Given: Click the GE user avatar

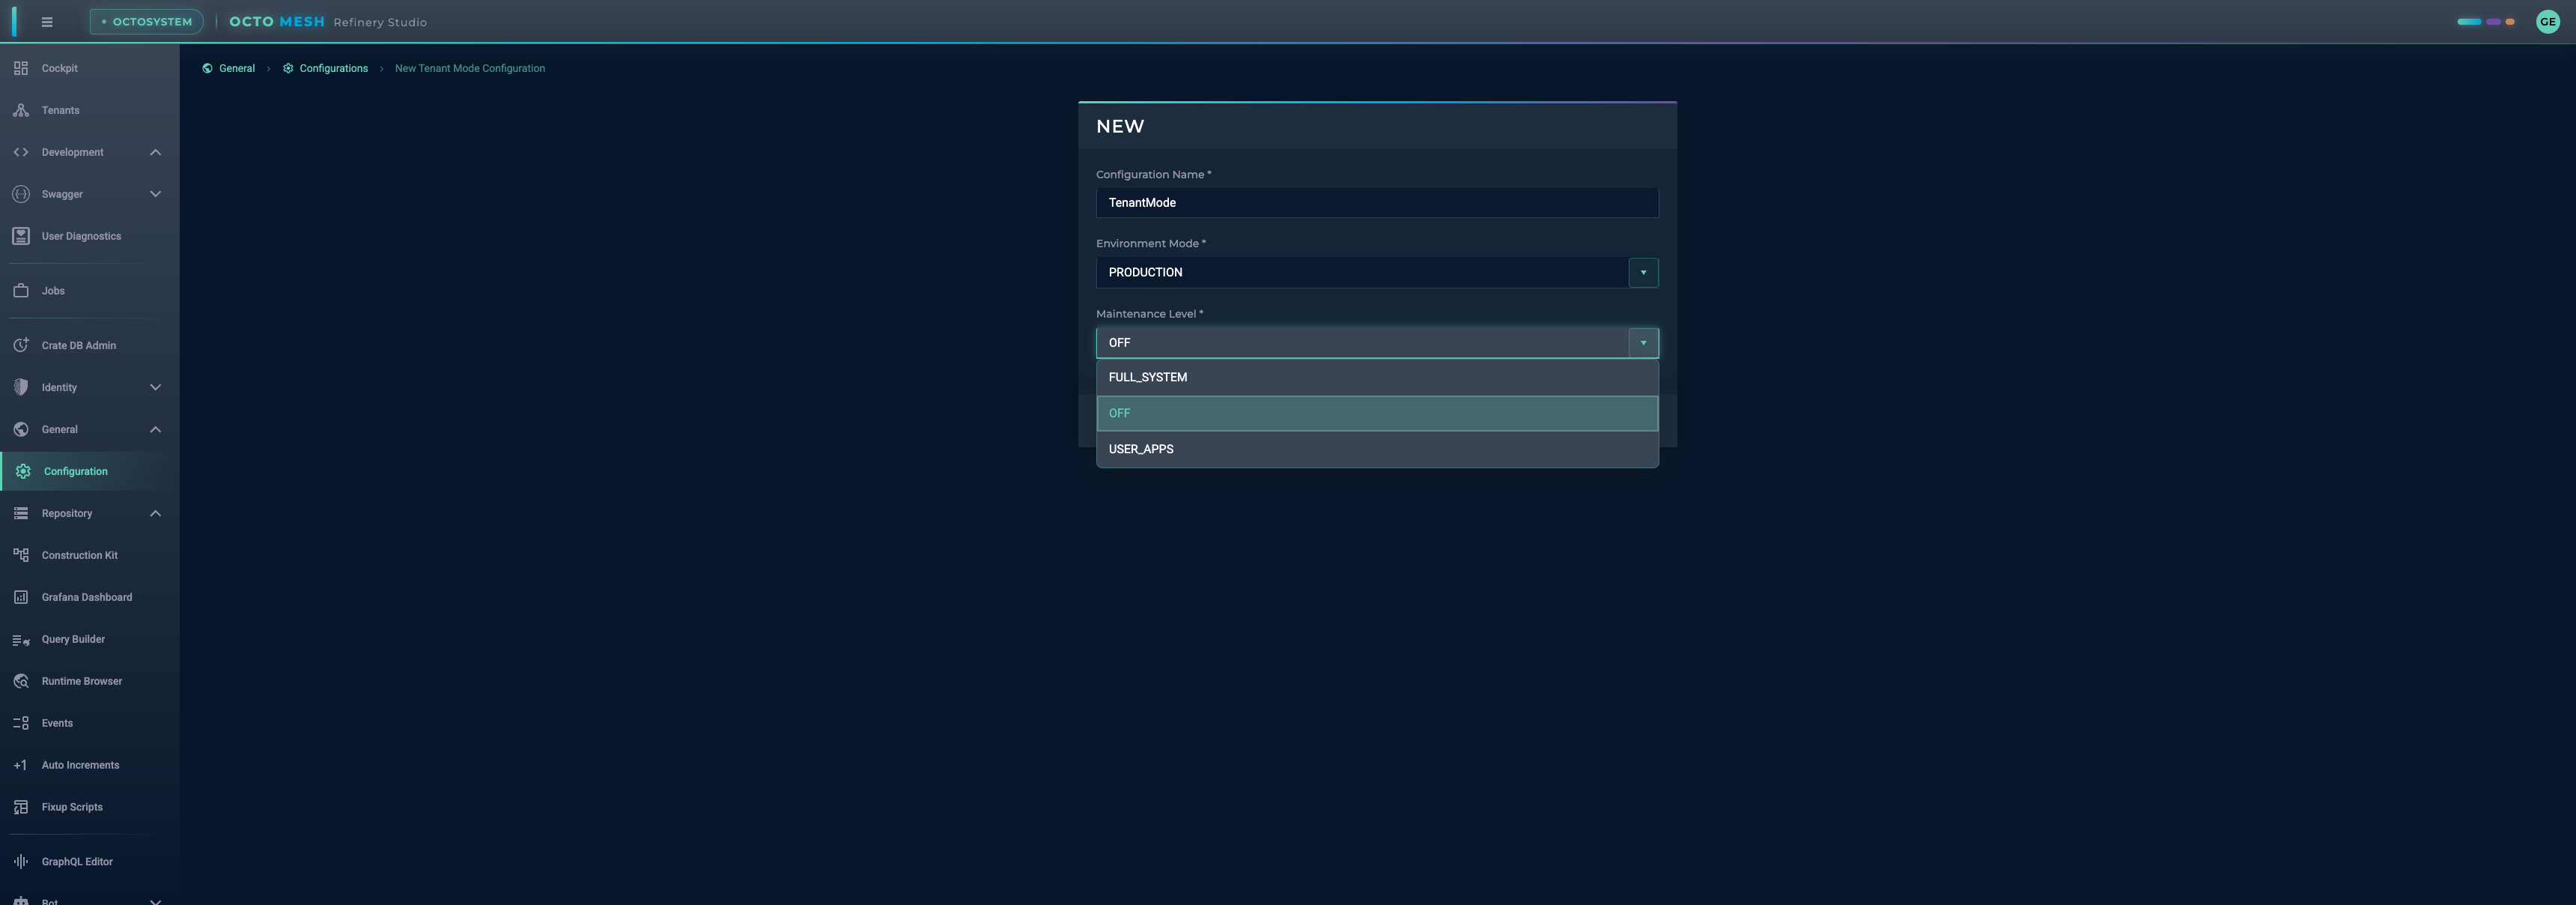Looking at the screenshot, I should 2547,22.
